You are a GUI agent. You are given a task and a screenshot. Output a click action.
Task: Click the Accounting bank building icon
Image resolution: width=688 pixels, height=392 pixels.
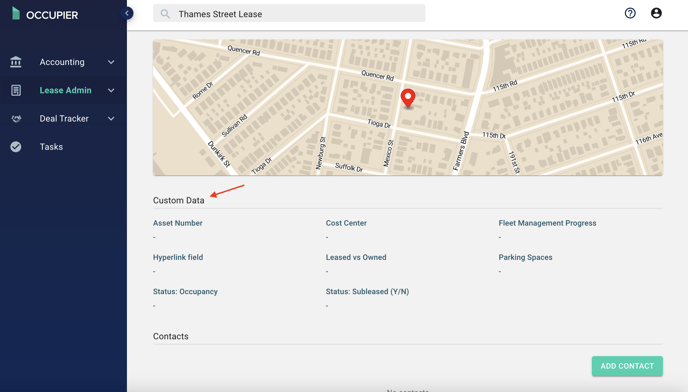click(x=16, y=62)
